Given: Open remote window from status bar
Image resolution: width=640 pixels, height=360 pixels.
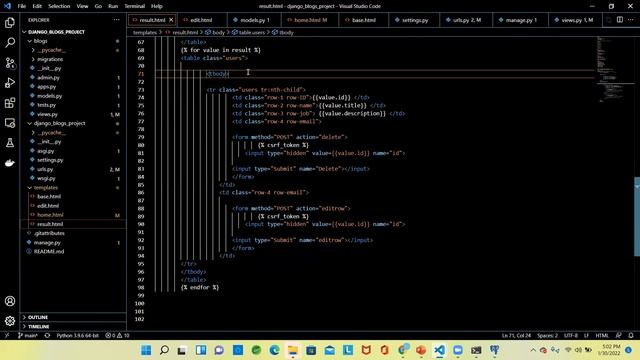Looking at the screenshot, I should (x=7, y=336).
